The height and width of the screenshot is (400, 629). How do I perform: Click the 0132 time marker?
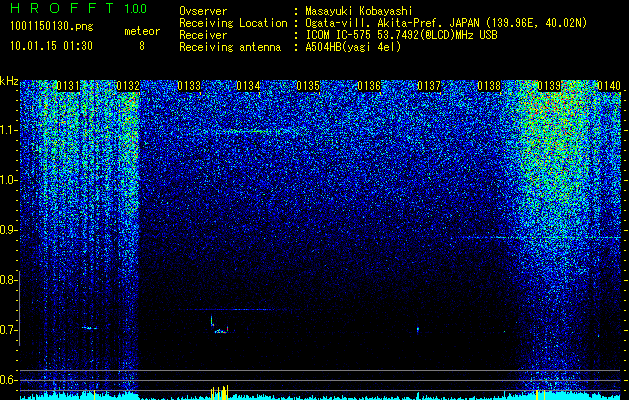tap(128, 86)
